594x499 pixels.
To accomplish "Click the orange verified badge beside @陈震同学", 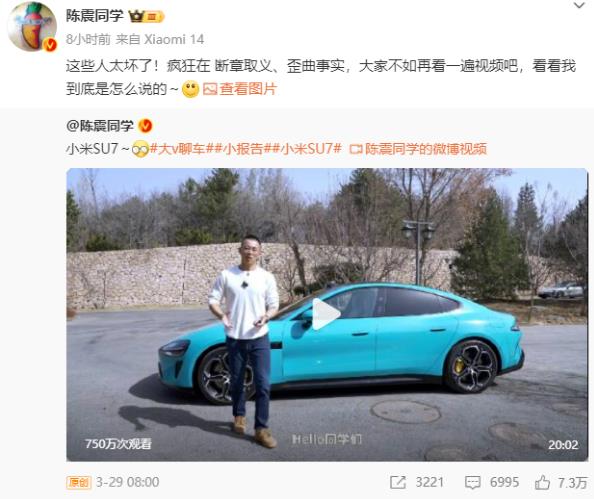I will click(x=145, y=125).
